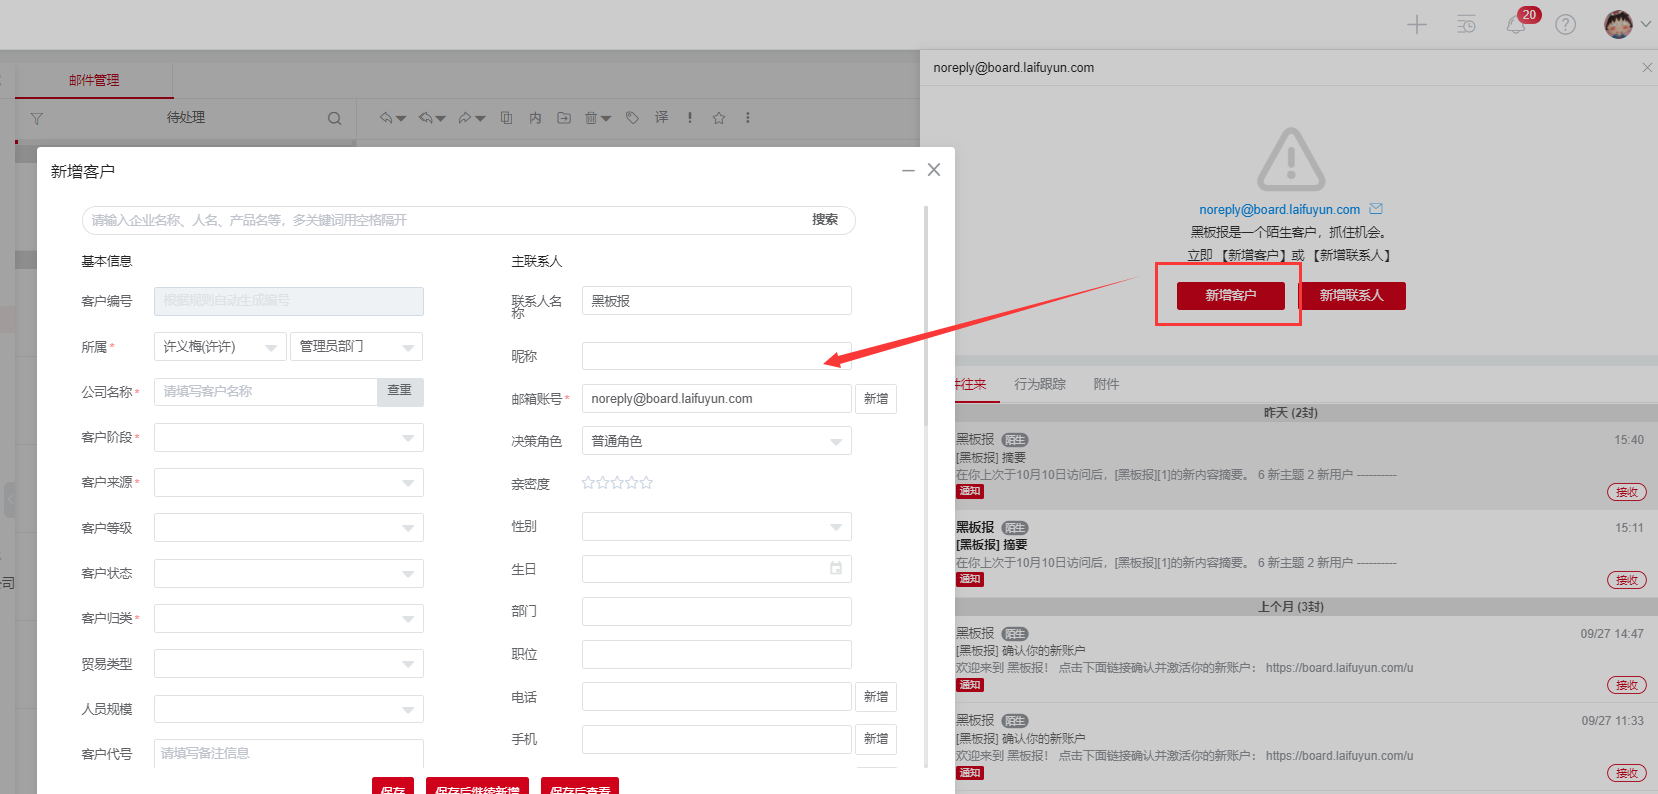Open the calendar picker in 生日 field
This screenshot has width=1658, height=794.
point(836,569)
